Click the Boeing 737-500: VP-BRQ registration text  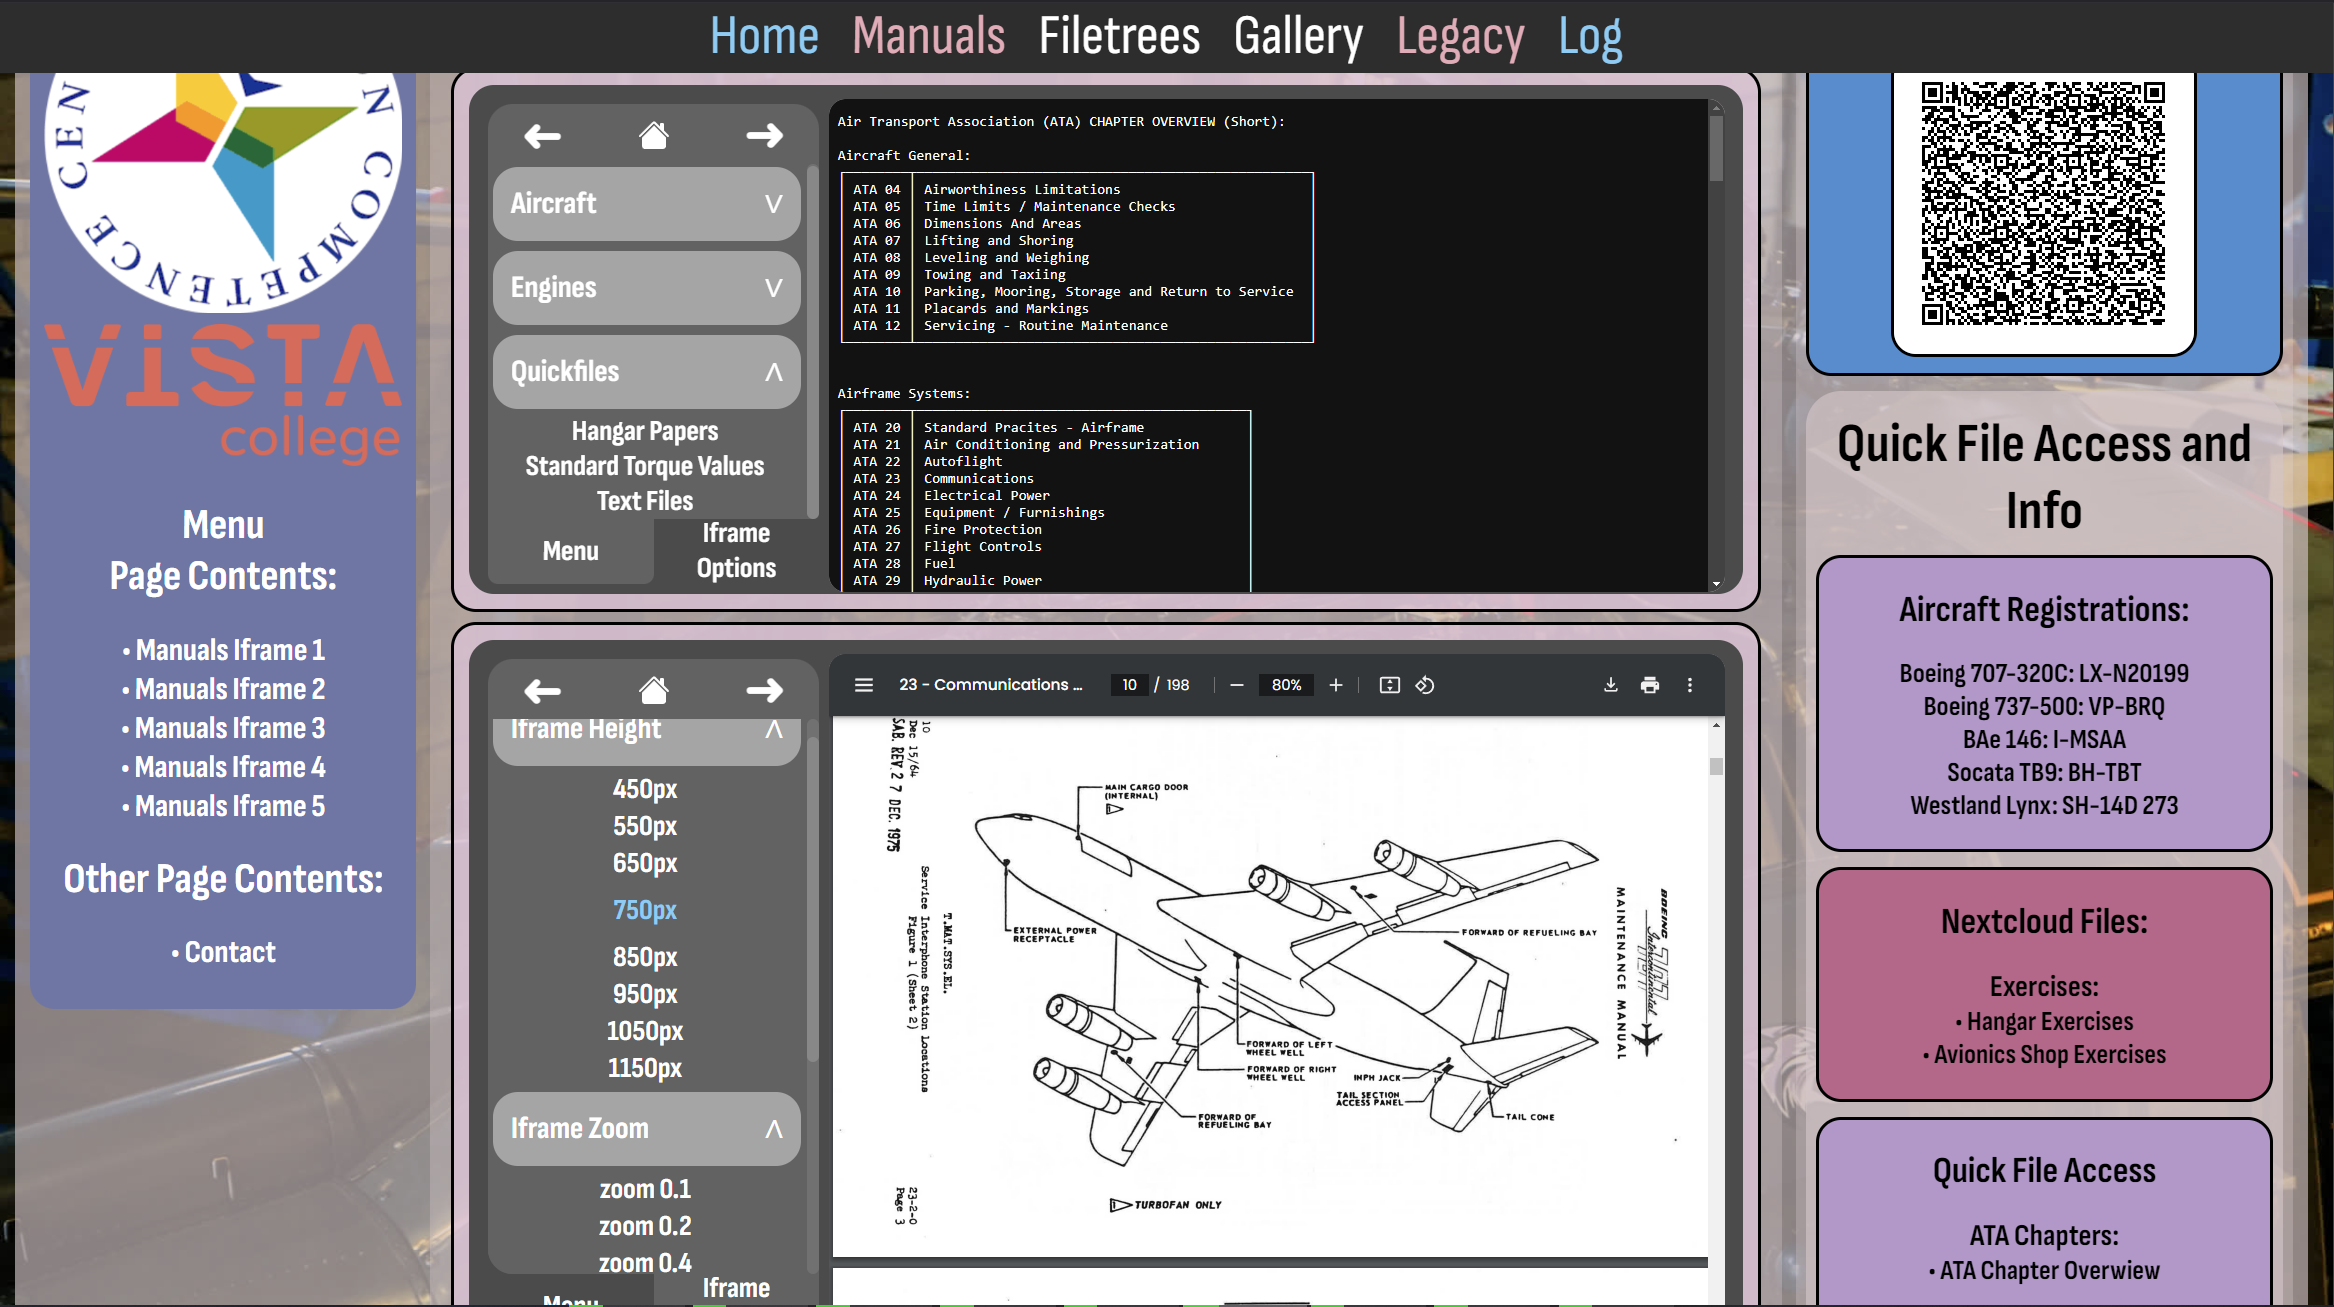pos(2044,706)
